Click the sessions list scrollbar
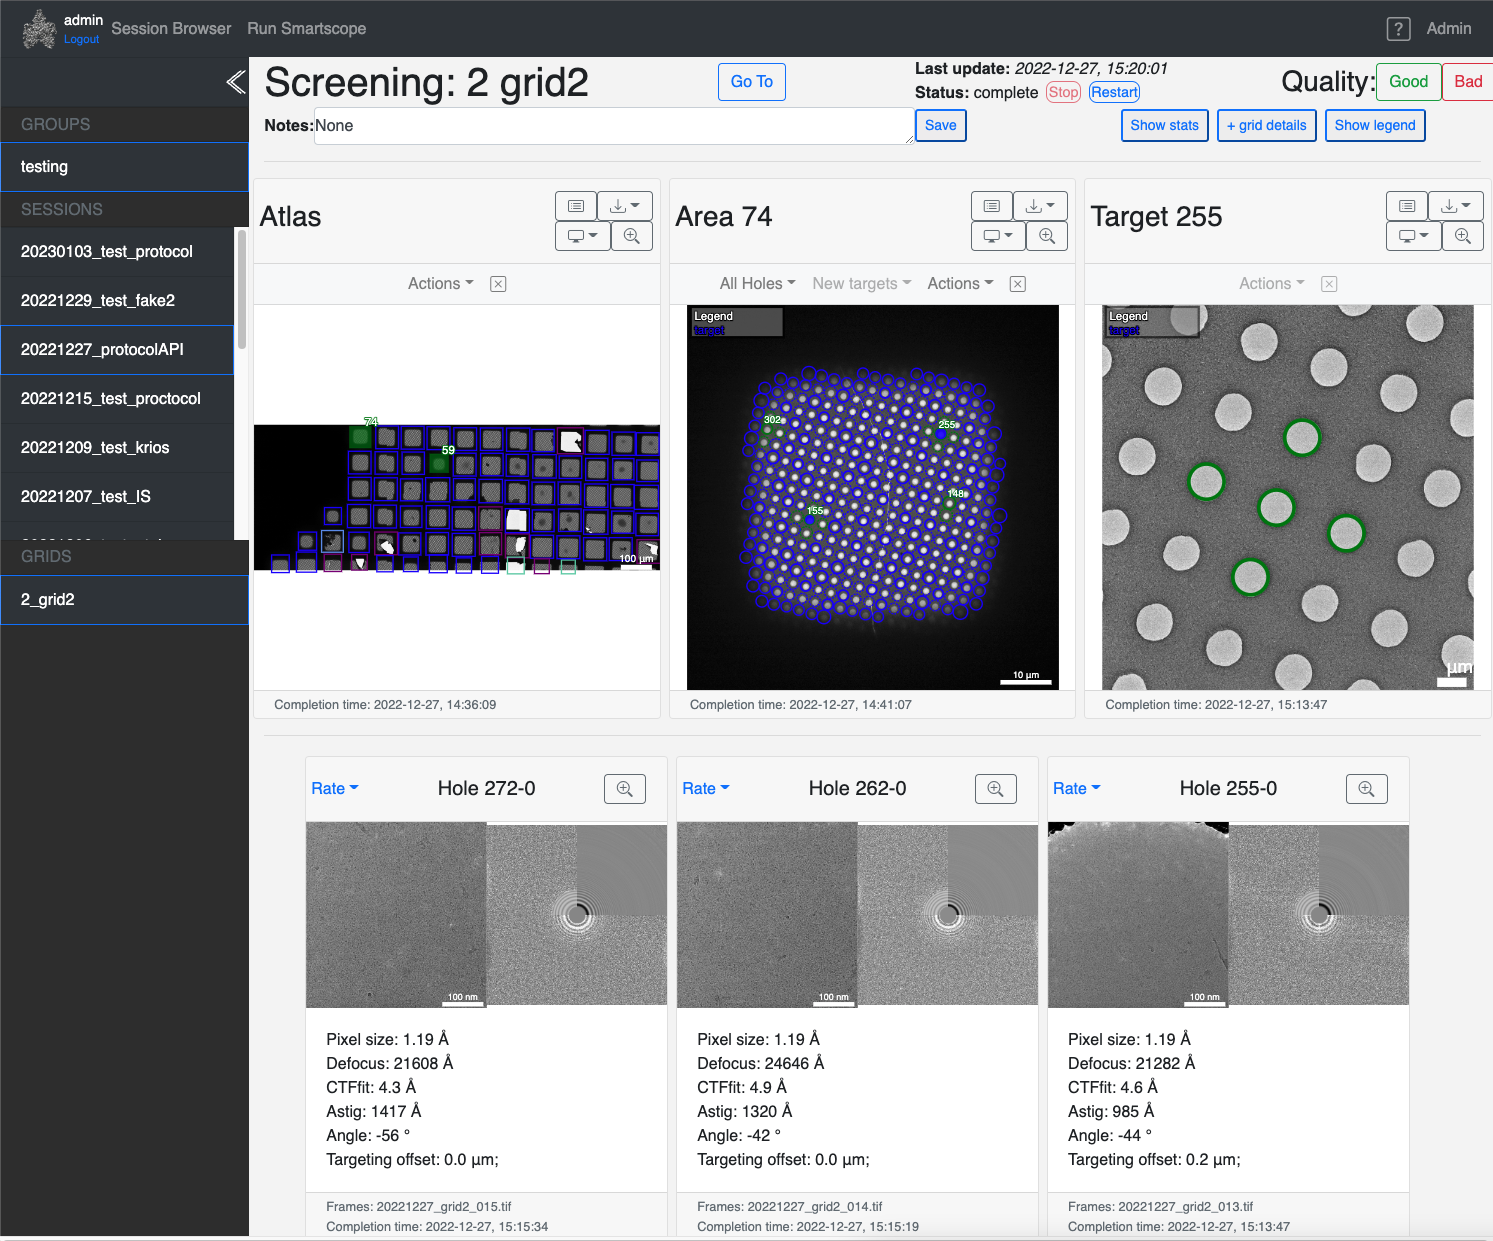Viewport: 1493px width, 1241px height. (241, 290)
